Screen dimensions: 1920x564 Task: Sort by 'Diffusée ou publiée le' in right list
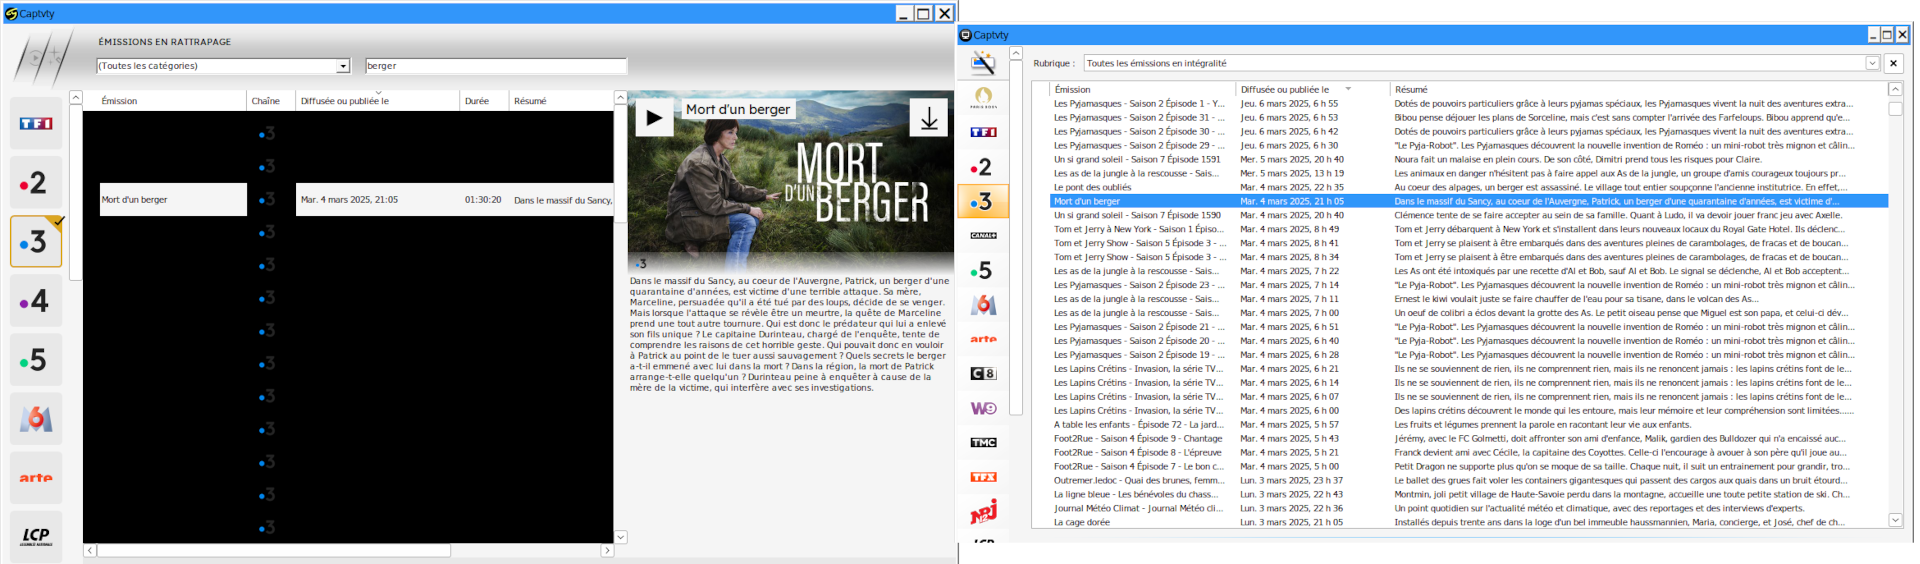1285,89
